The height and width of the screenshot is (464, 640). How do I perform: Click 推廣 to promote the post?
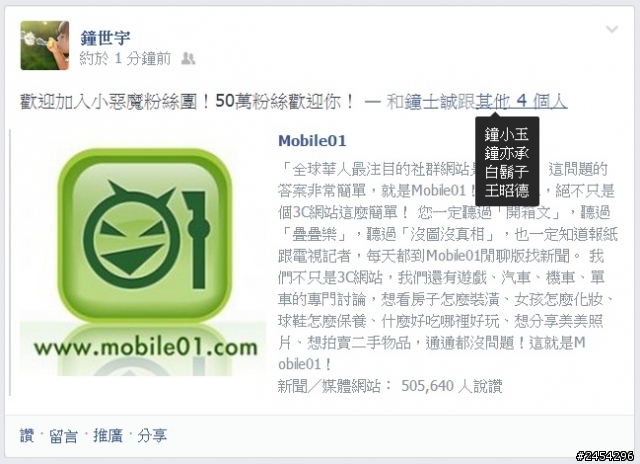tap(108, 436)
